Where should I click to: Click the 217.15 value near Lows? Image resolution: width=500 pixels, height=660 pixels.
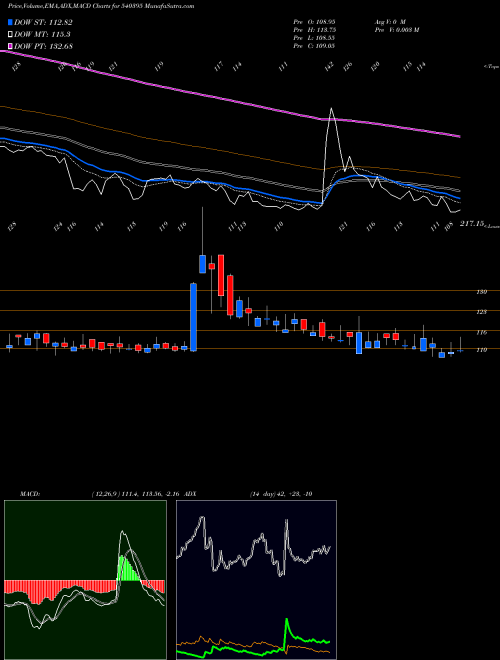[x=472, y=225]
